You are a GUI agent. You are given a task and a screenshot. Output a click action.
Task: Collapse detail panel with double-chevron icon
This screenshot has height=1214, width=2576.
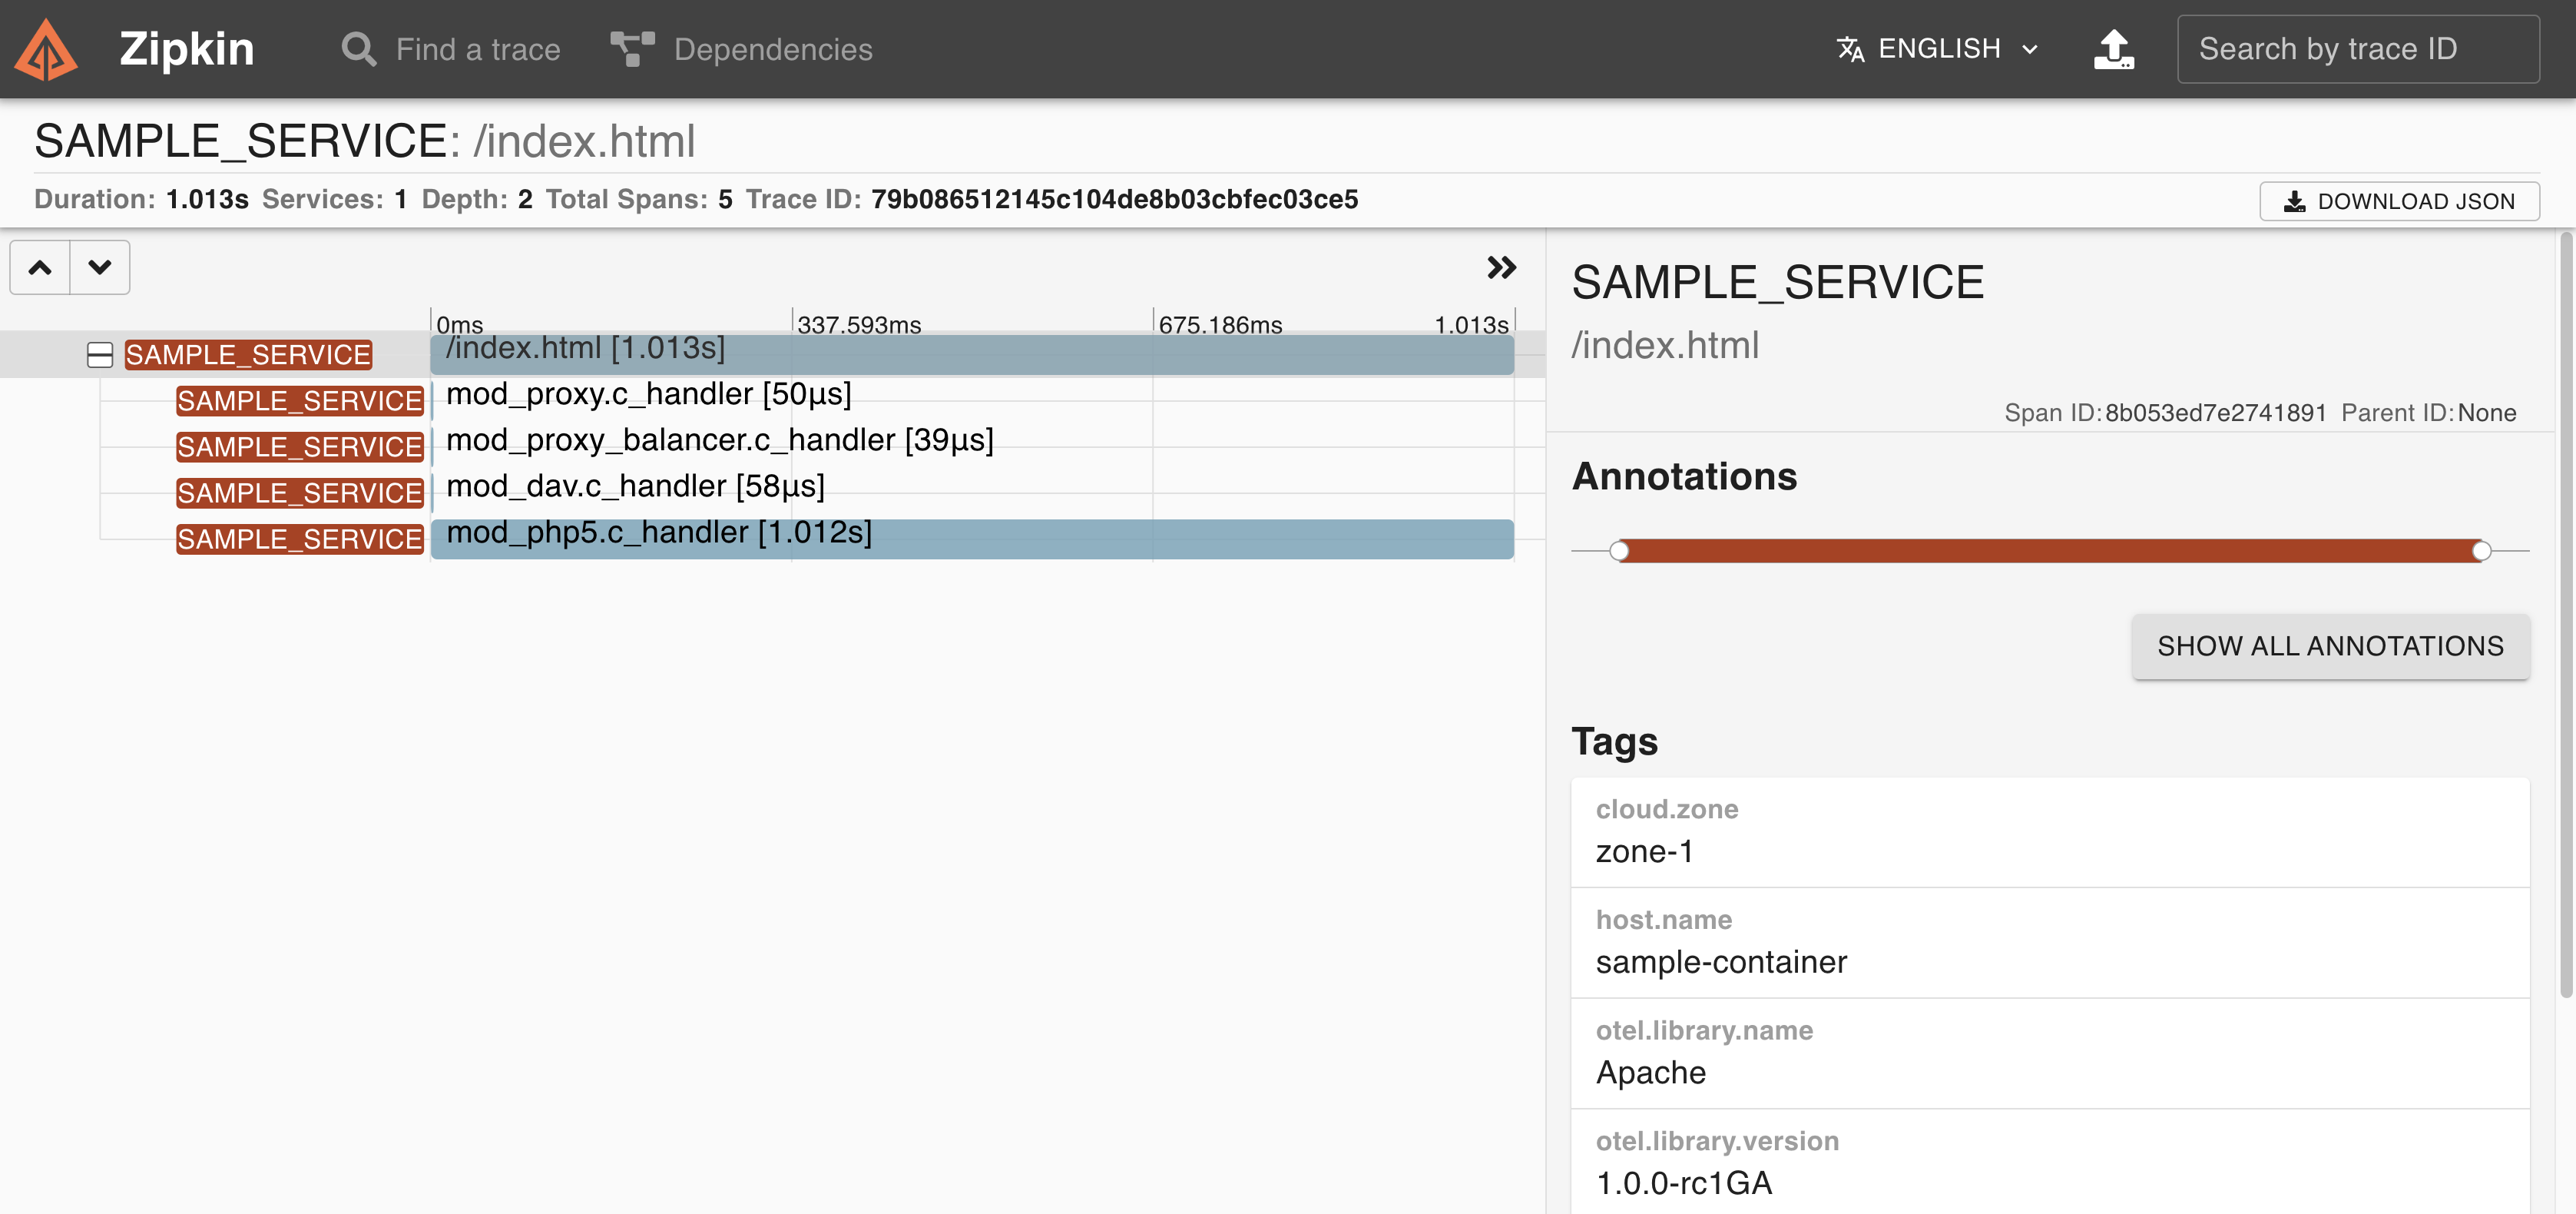pyautogui.click(x=1501, y=268)
